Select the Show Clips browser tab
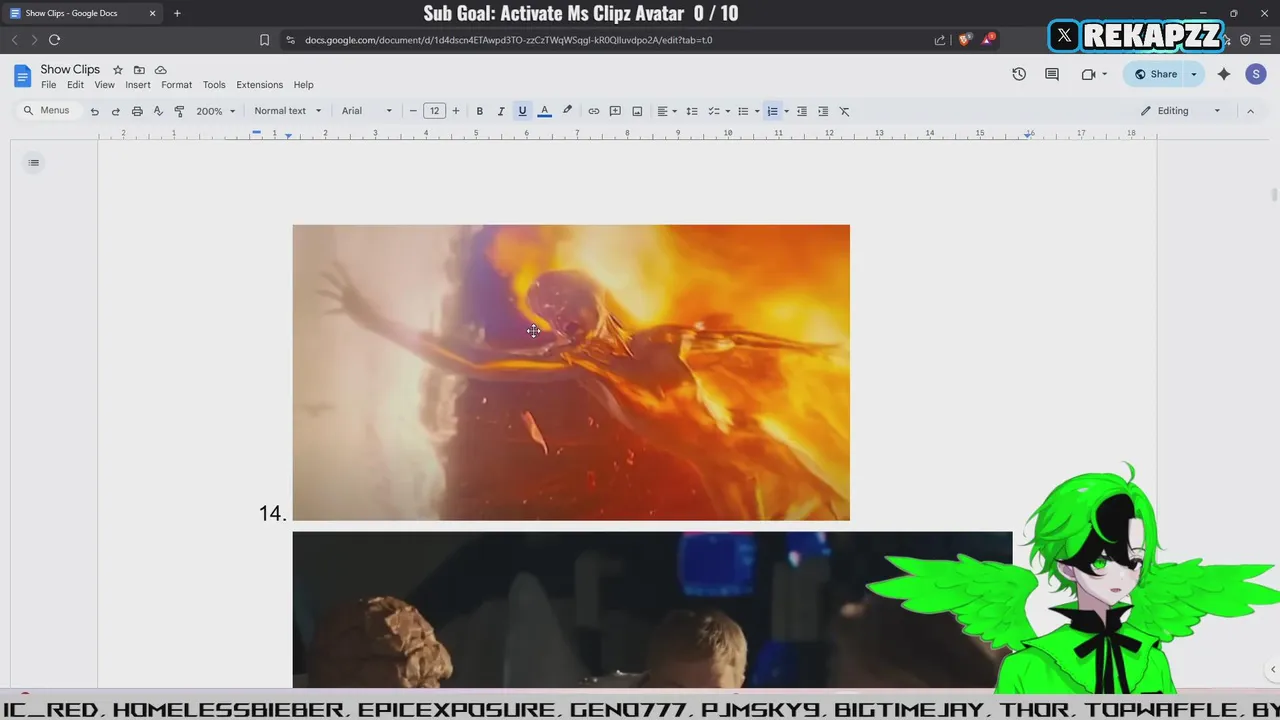The height and width of the screenshot is (720, 1280). pyautogui.click(x=83, y=13)
